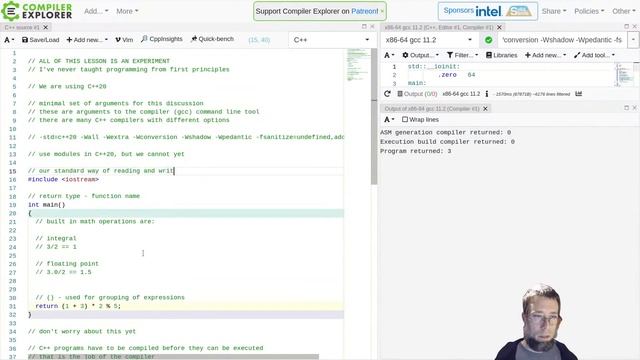The height and width of the screenshot is (360, 640).
Task: Click the Compiler Explorer logo
Action: tap(37, 11)
